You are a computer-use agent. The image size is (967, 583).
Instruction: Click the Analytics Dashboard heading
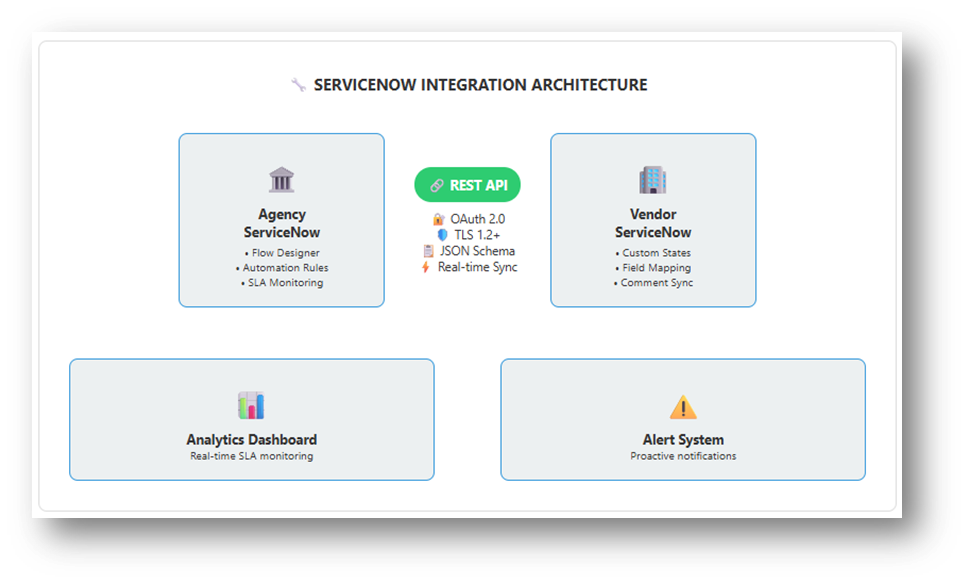[x=252, y=440]
